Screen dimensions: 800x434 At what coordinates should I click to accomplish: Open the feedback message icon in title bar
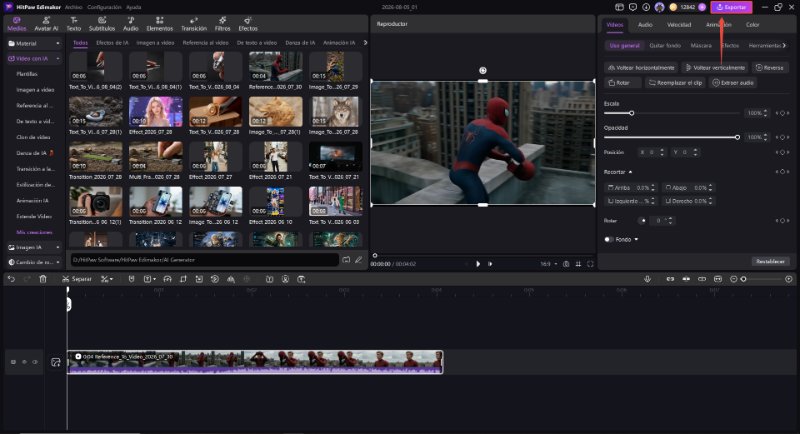pos(633,7)
